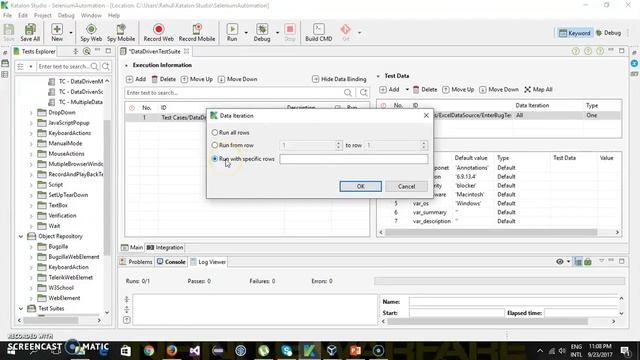The height and width of the screenshot is (360, 640).
Task: Switch to Debug perspective
Action: [x=608, y=33]
